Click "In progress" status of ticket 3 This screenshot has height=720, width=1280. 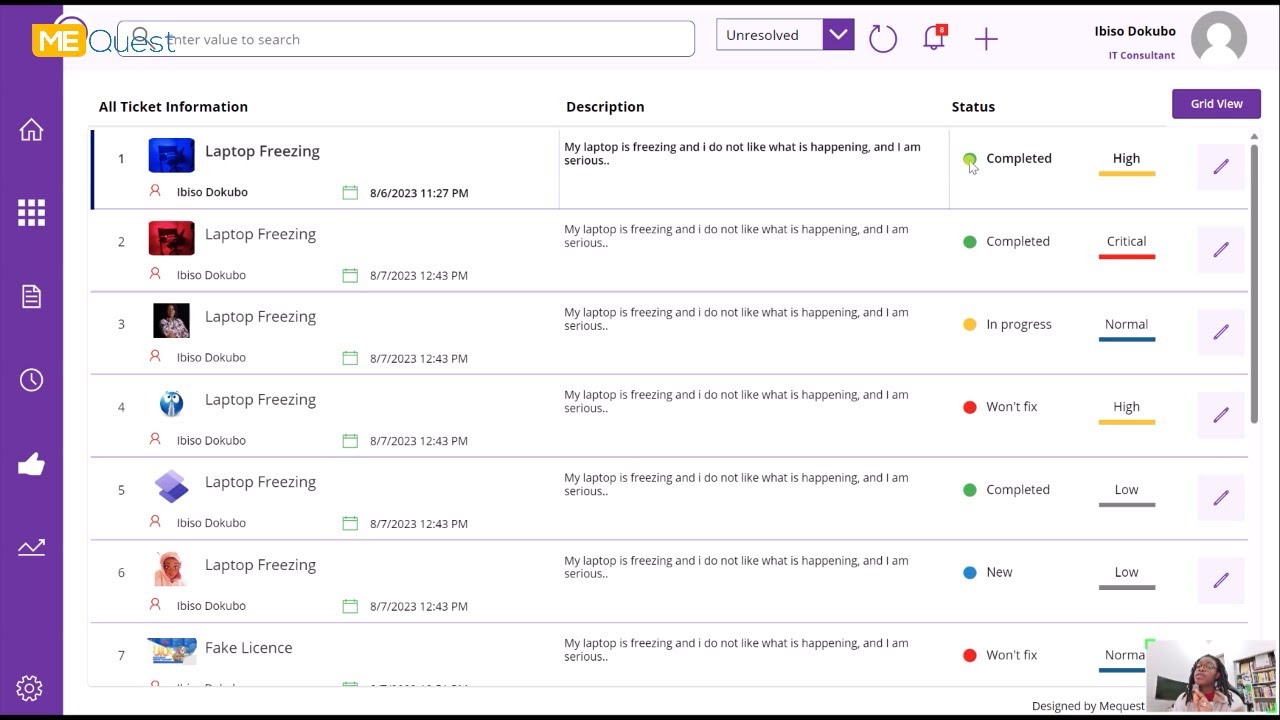(1019, 324)
